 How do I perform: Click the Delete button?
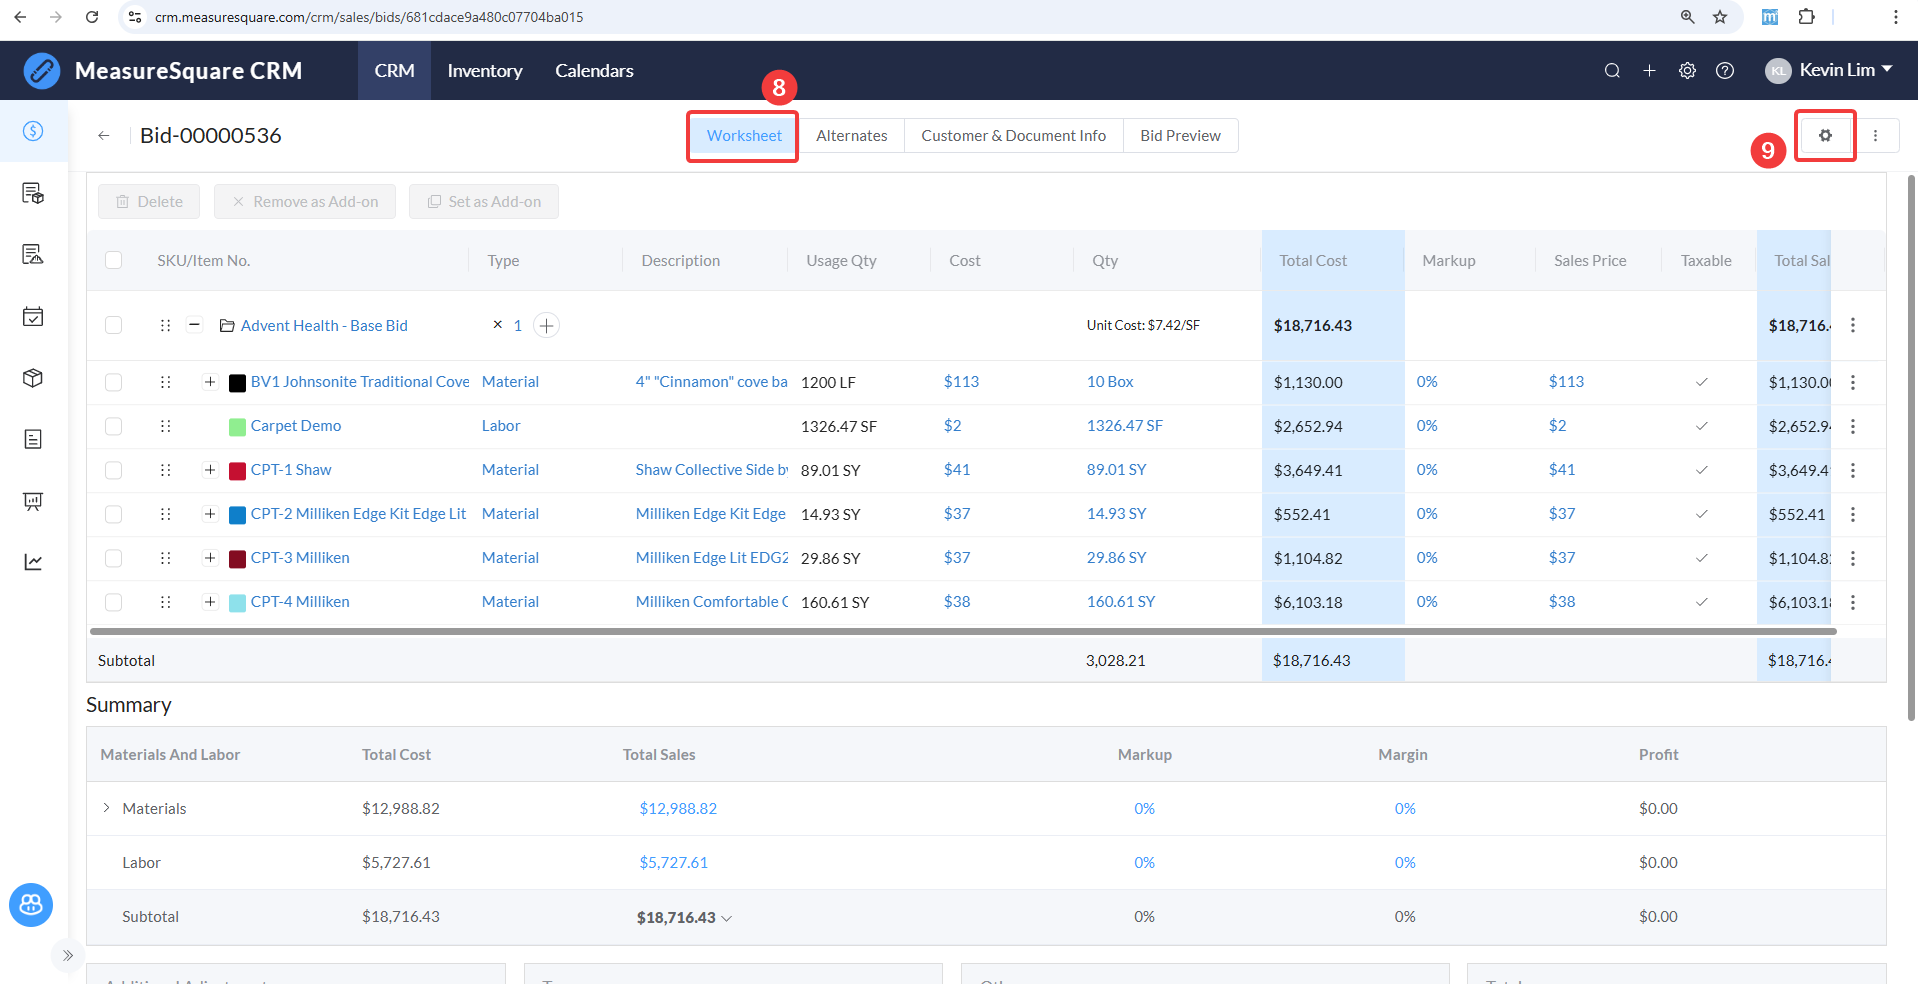[149, 202]
